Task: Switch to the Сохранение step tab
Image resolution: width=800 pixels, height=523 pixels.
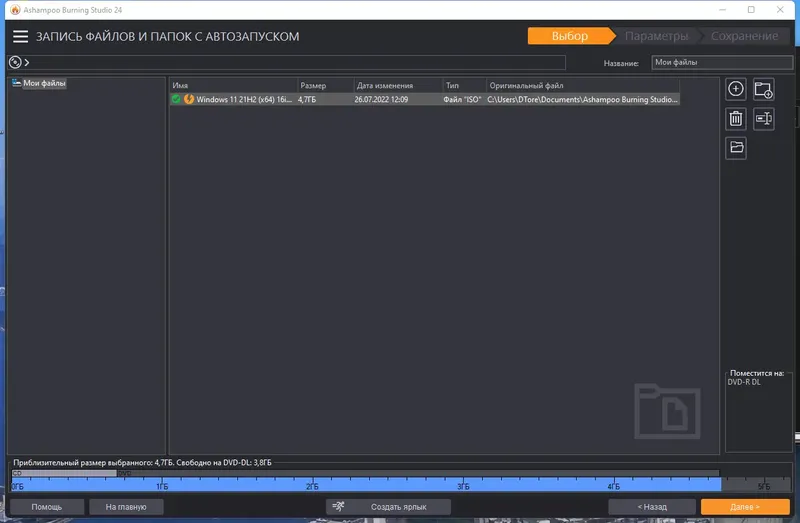Action: tap(744, 36)
